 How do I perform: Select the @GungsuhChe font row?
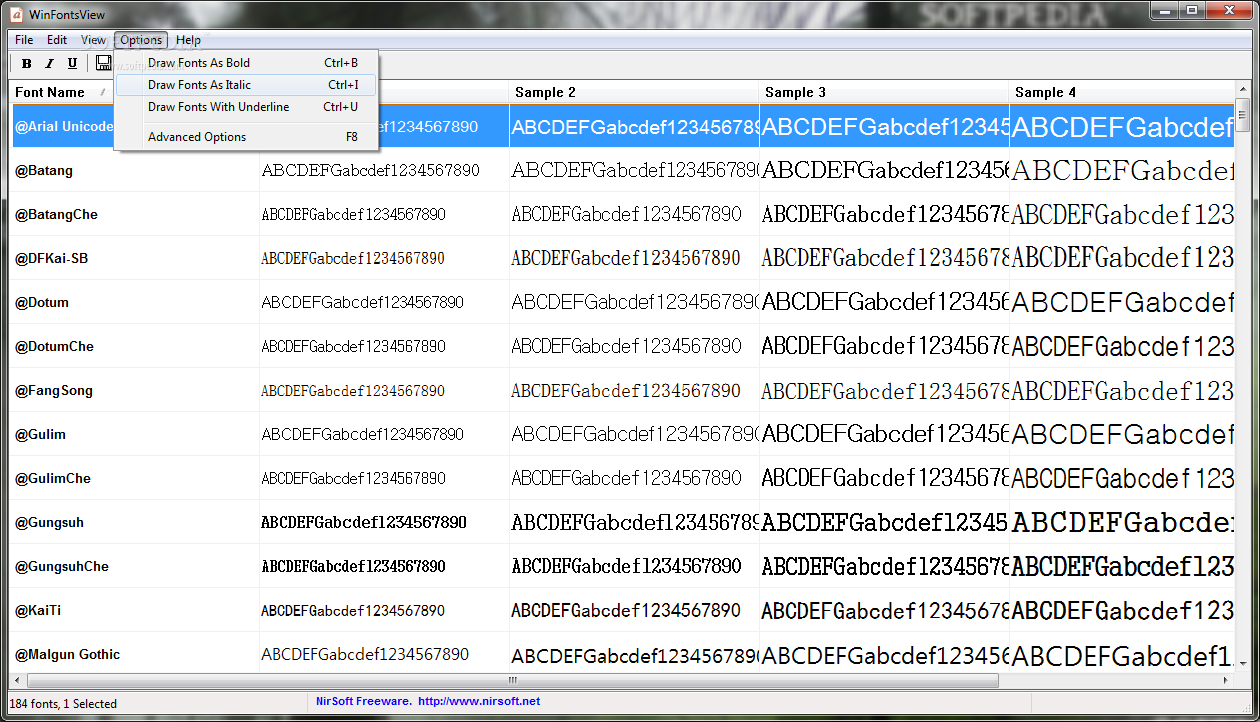623,566
